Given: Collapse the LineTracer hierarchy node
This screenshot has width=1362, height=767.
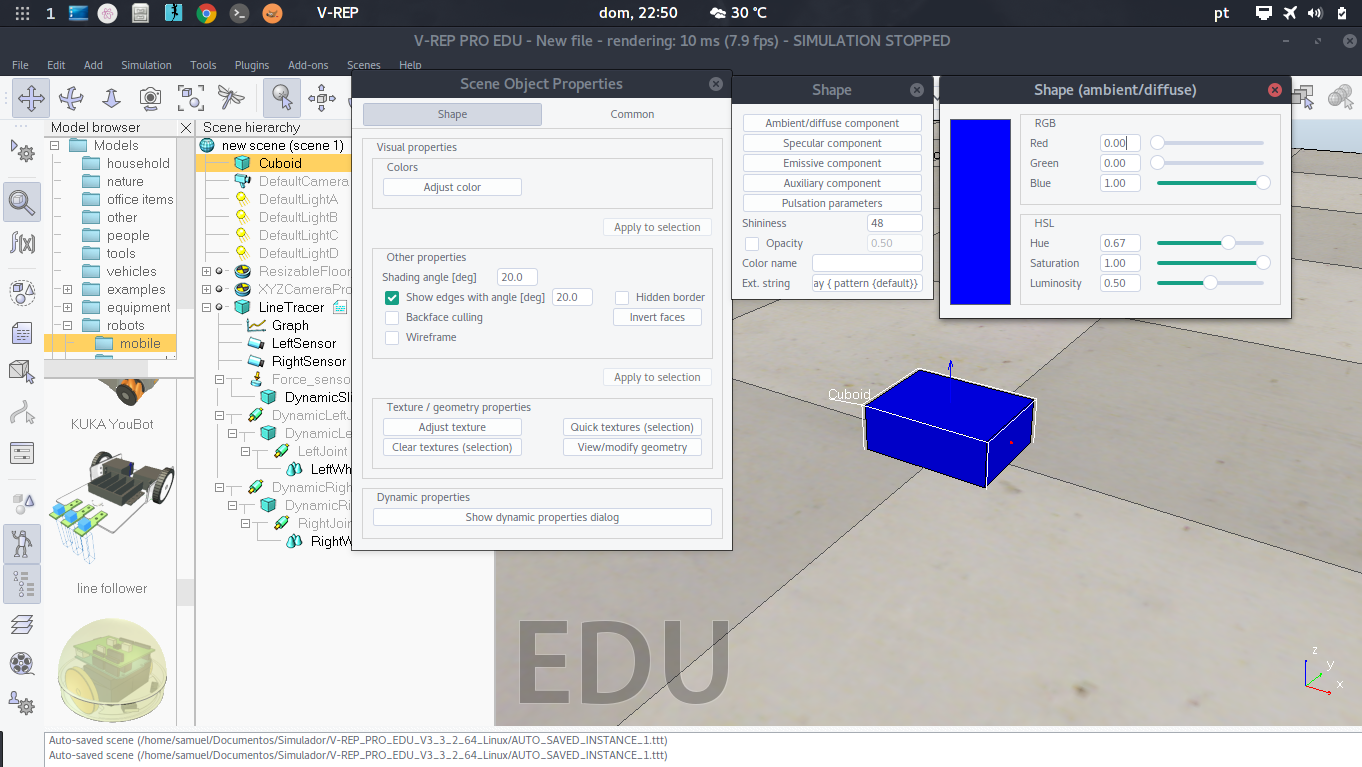Looking at the screenshot, I should coord(206,307).
